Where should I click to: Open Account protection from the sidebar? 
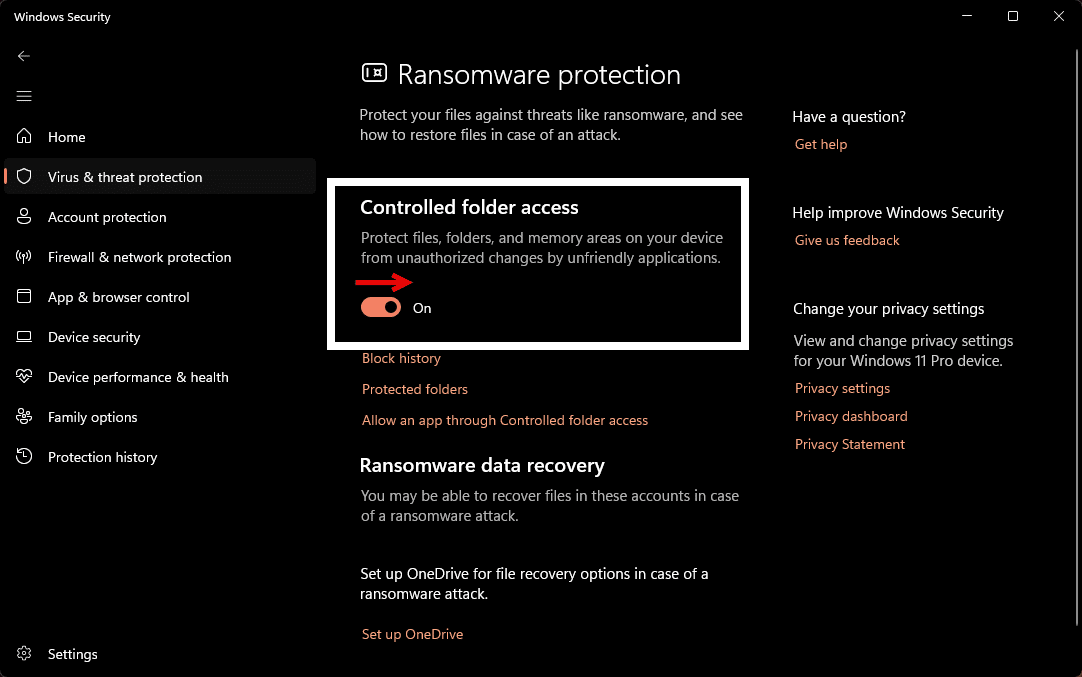[107, 217]
